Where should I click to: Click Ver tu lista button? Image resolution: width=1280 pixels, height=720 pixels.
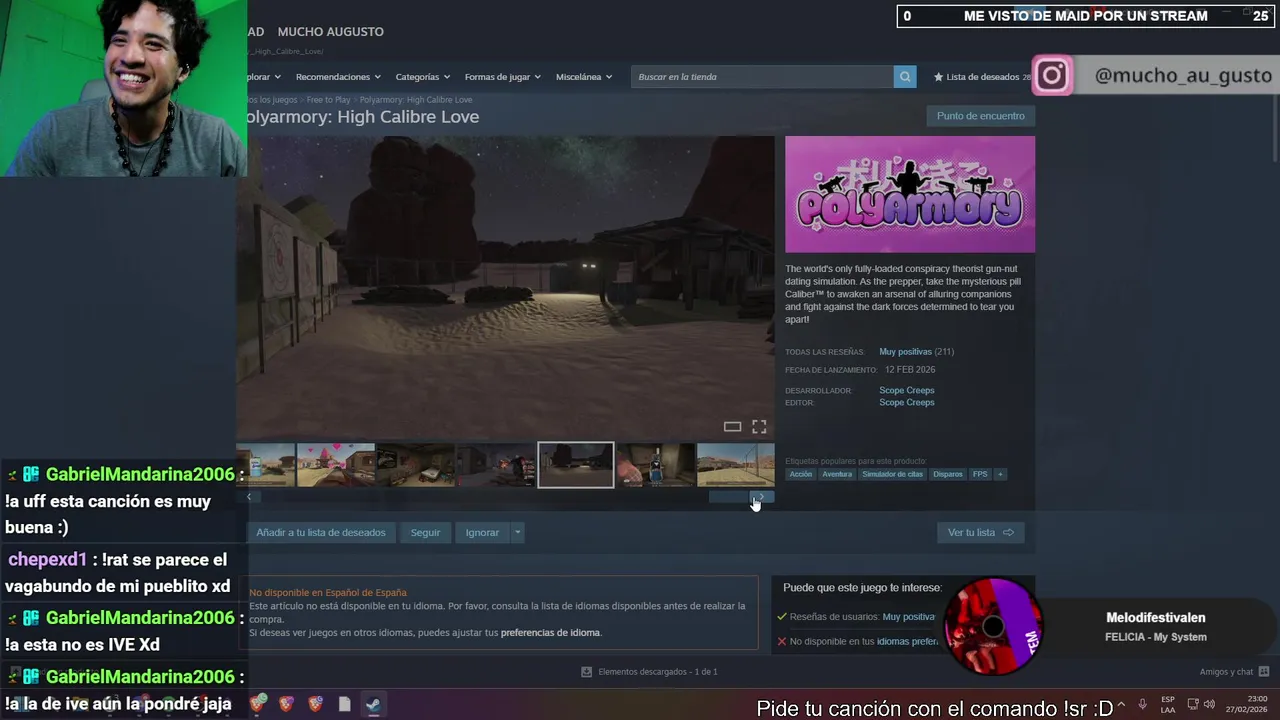pyautogui.click(x=980, y=533)
